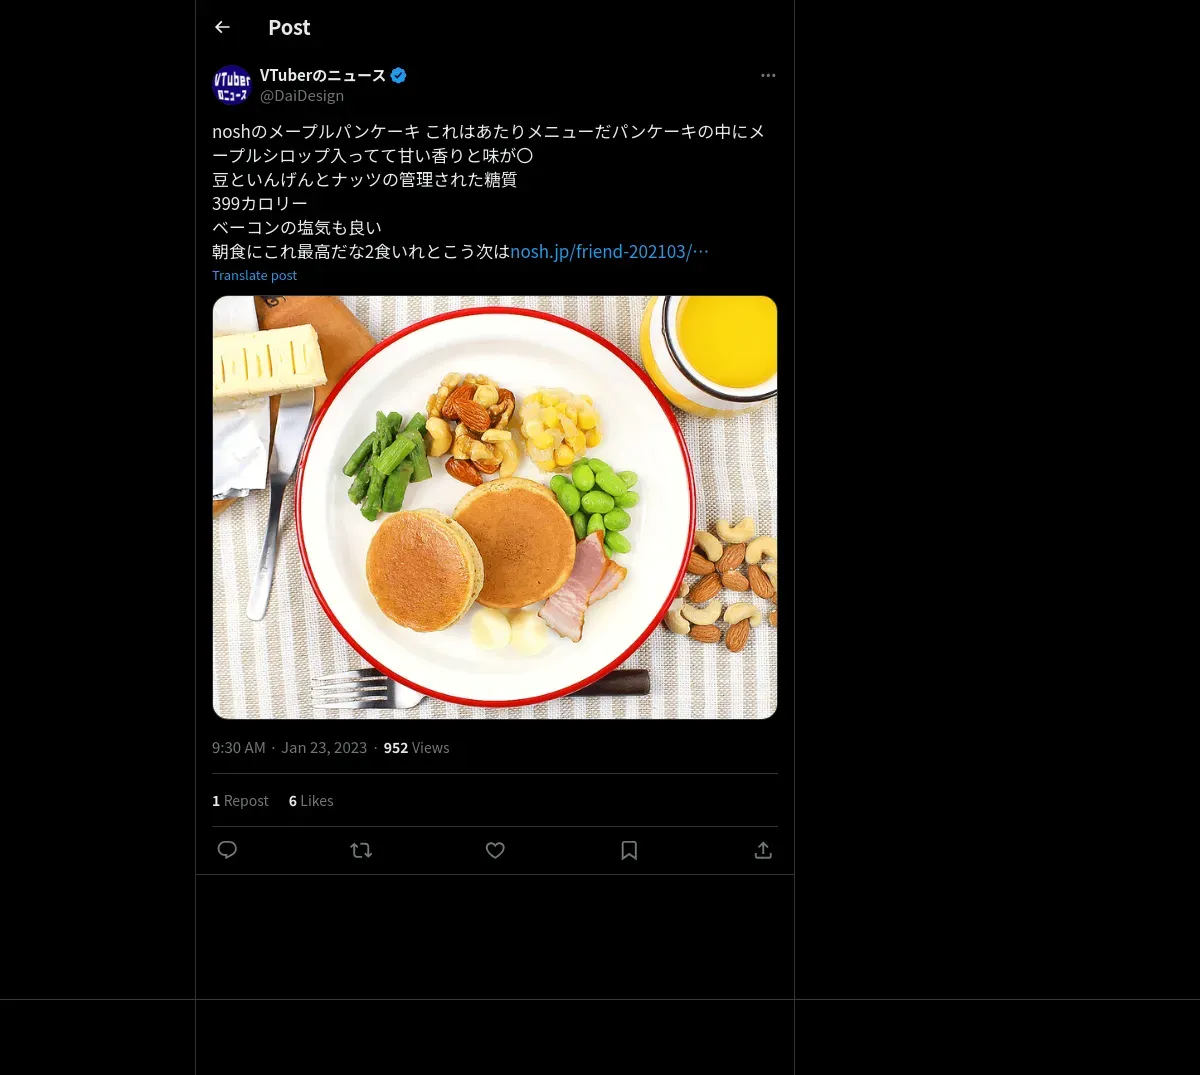This screenshot has width=1200, height=1075.
Task: Click the 952 Views count
Action: [416, 748]
